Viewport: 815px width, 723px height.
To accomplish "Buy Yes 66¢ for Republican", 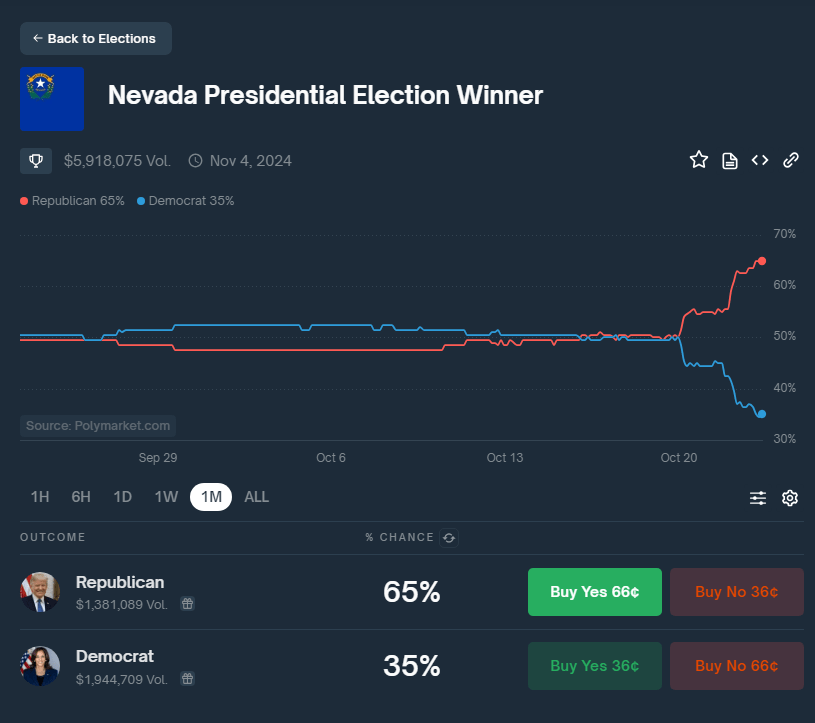I will tap(594, 592).
